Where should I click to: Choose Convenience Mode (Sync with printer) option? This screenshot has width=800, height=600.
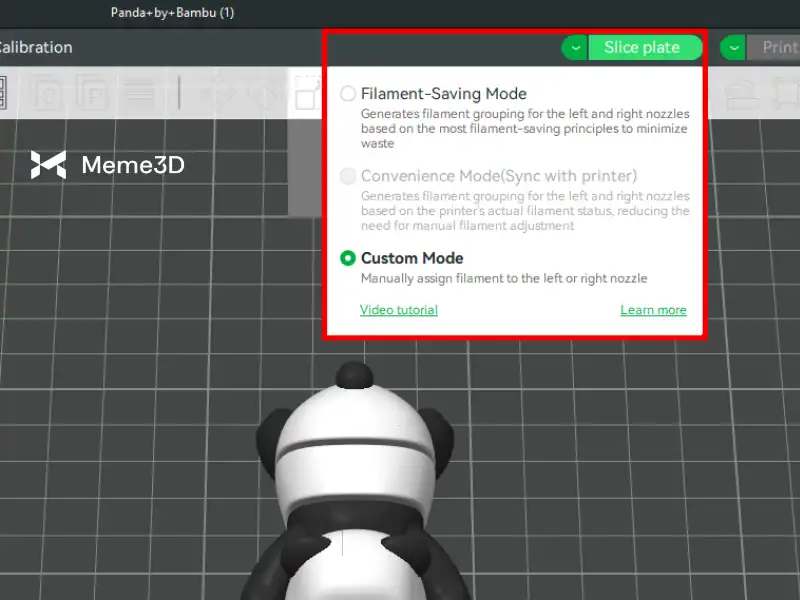(x=348, y=176)
